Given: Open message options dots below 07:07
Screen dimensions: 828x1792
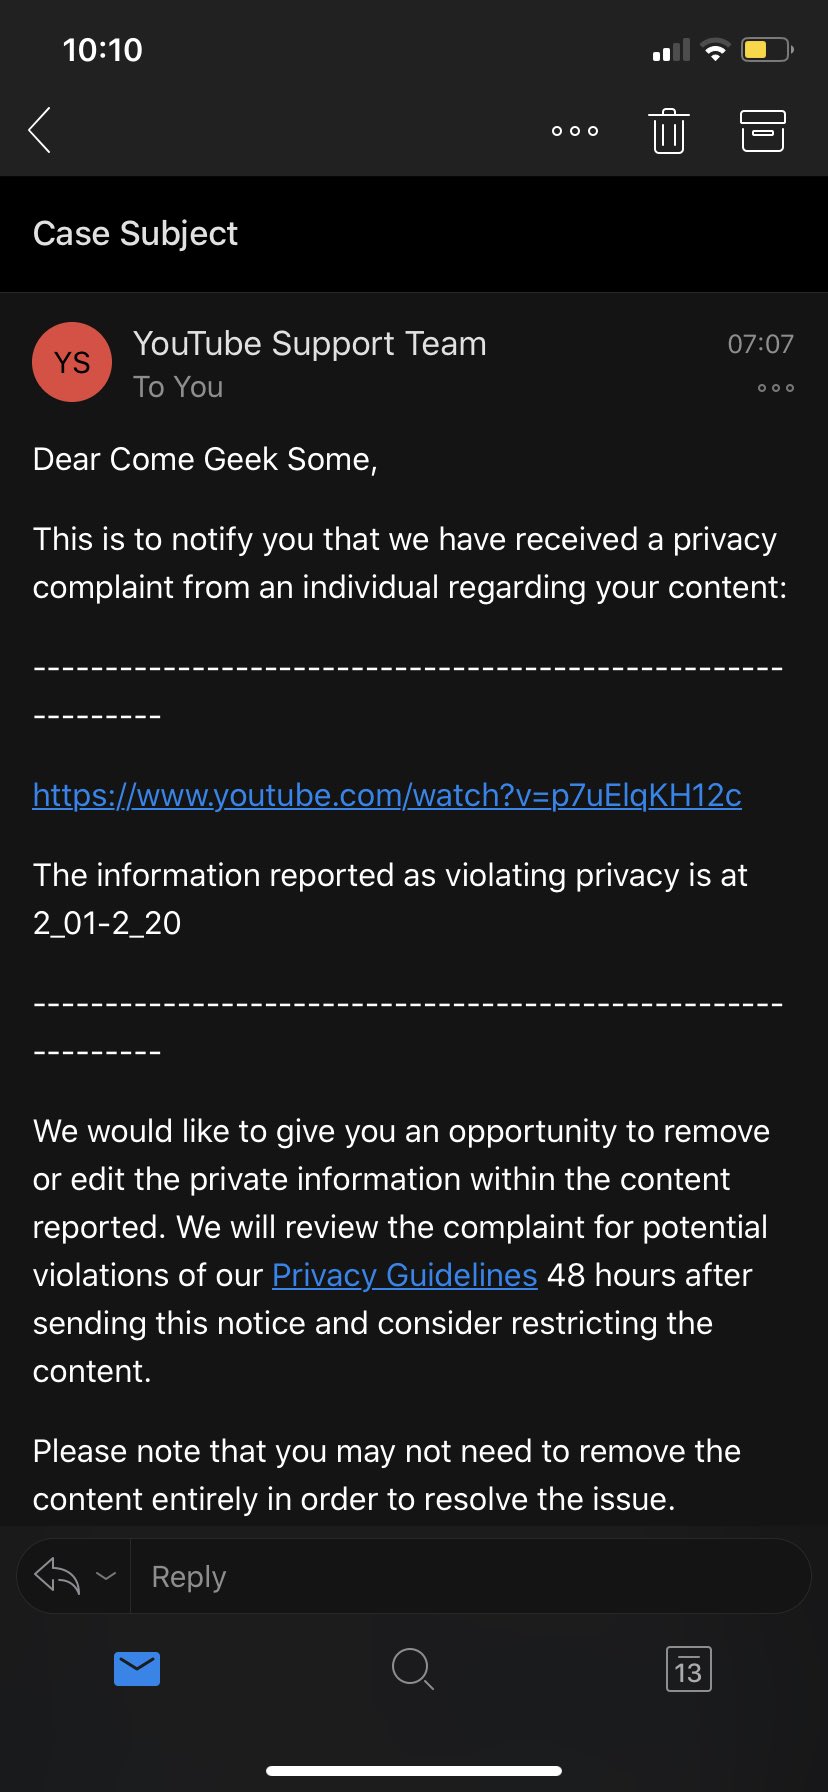Looking at the screenshot, I should [776, 388].
